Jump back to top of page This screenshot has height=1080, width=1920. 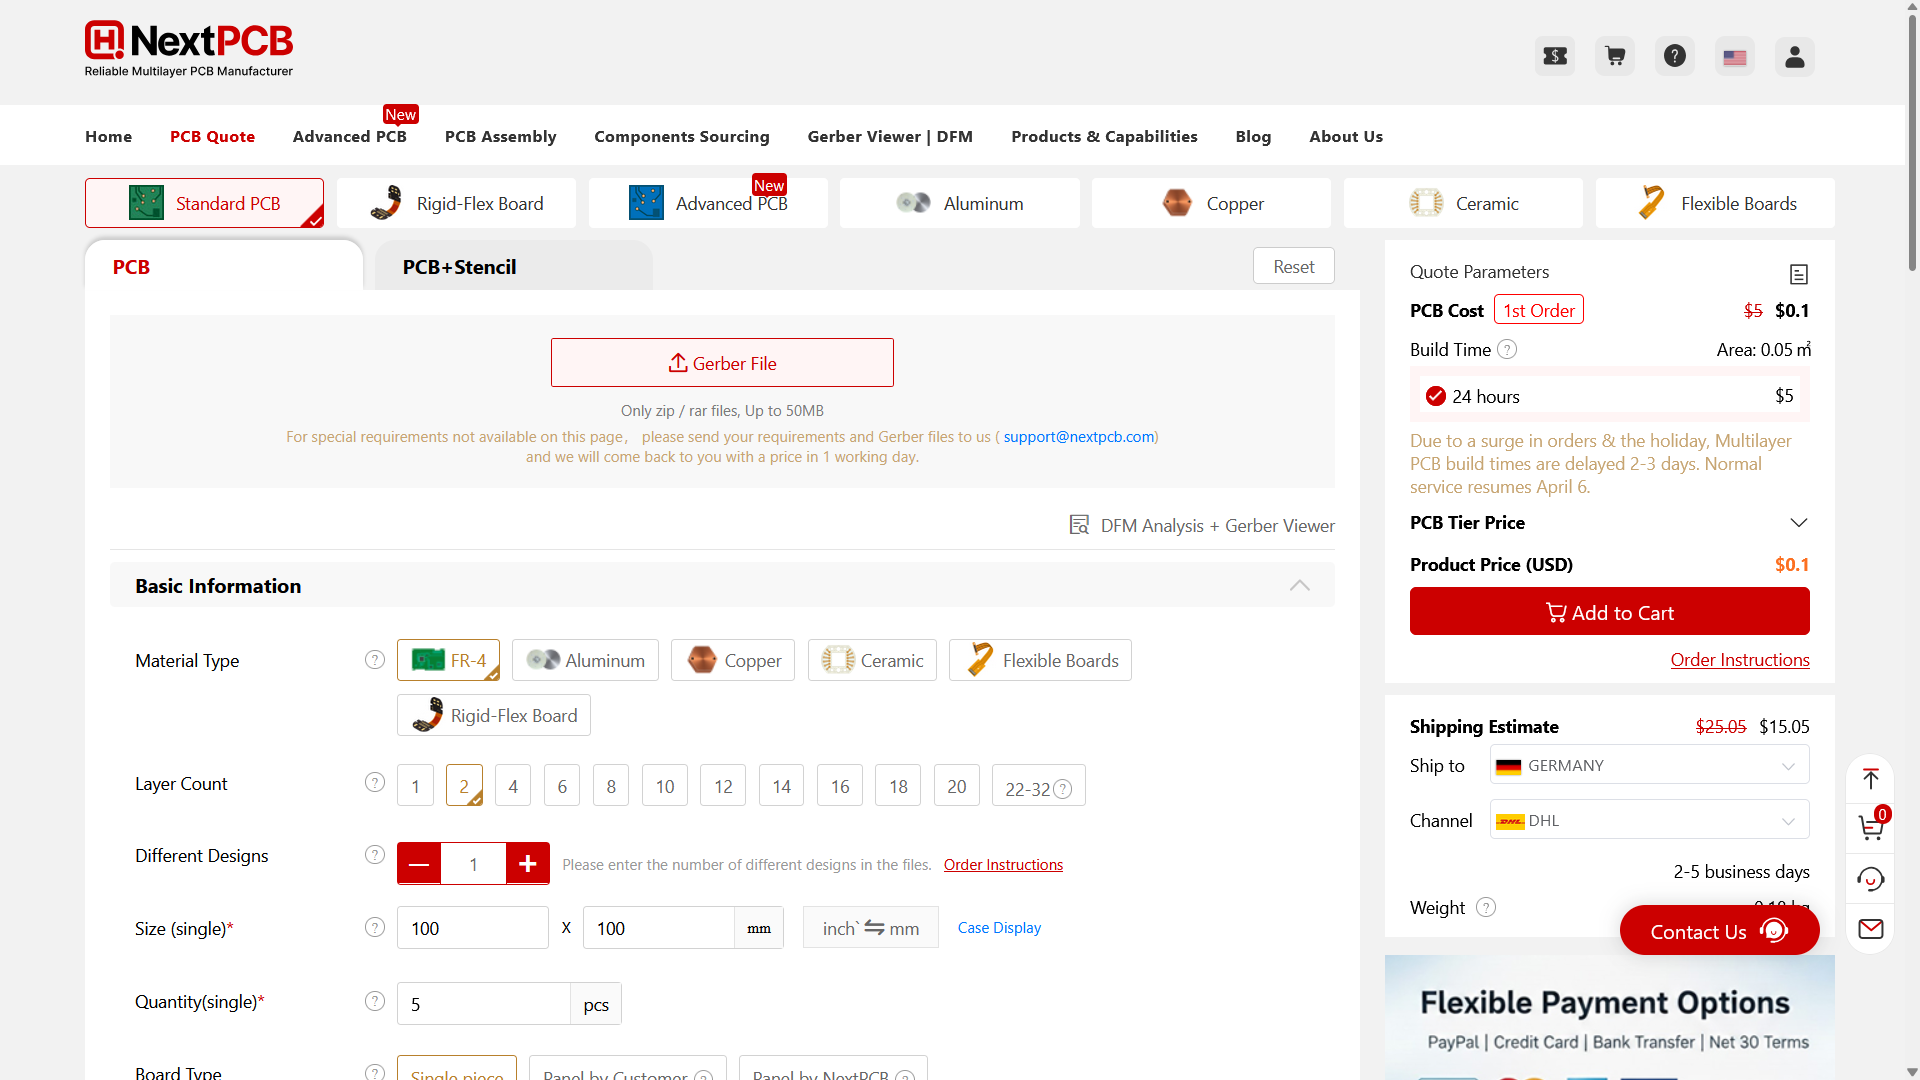[x=1871, y=779]
